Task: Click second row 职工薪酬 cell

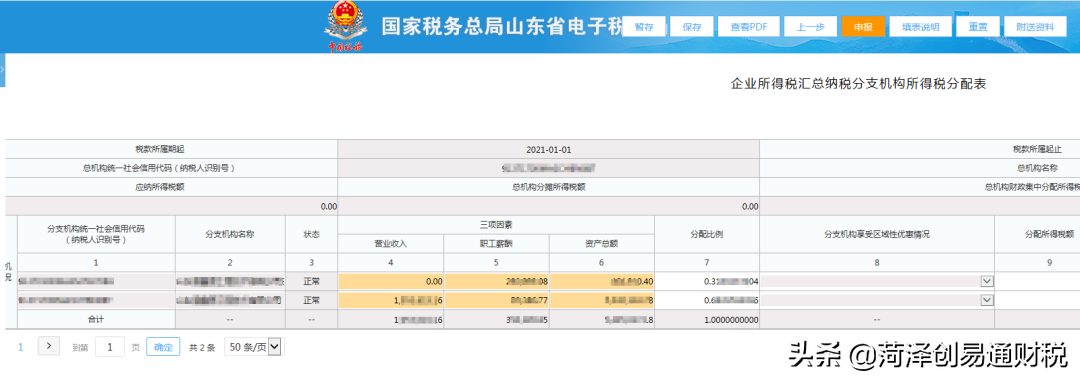Action: pos(497,300)
